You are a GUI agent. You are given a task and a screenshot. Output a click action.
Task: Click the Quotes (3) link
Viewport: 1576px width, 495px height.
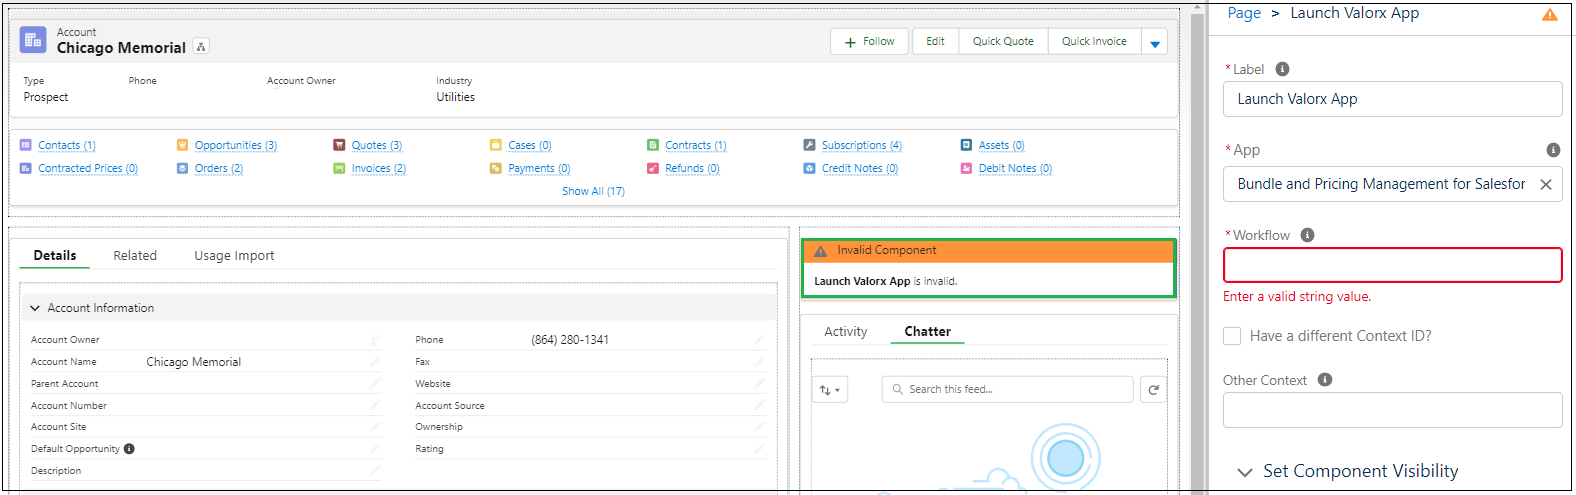[377, 145]
